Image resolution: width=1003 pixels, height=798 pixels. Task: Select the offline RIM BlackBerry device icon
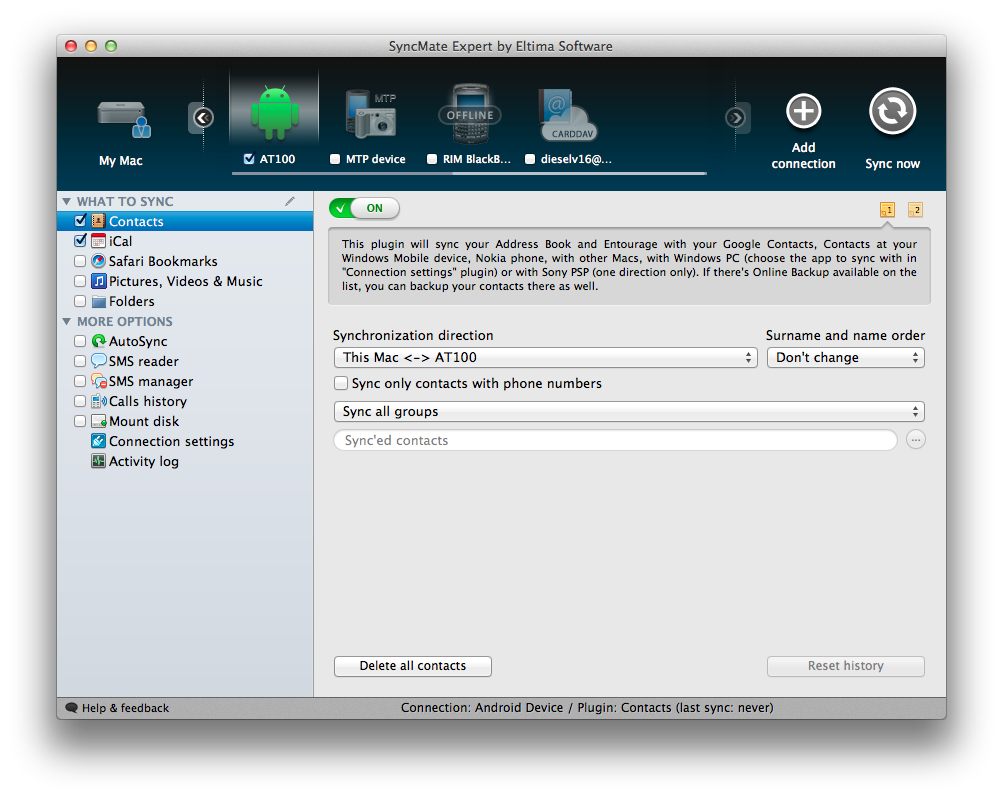pyautogui.click(x=469, y=112)
